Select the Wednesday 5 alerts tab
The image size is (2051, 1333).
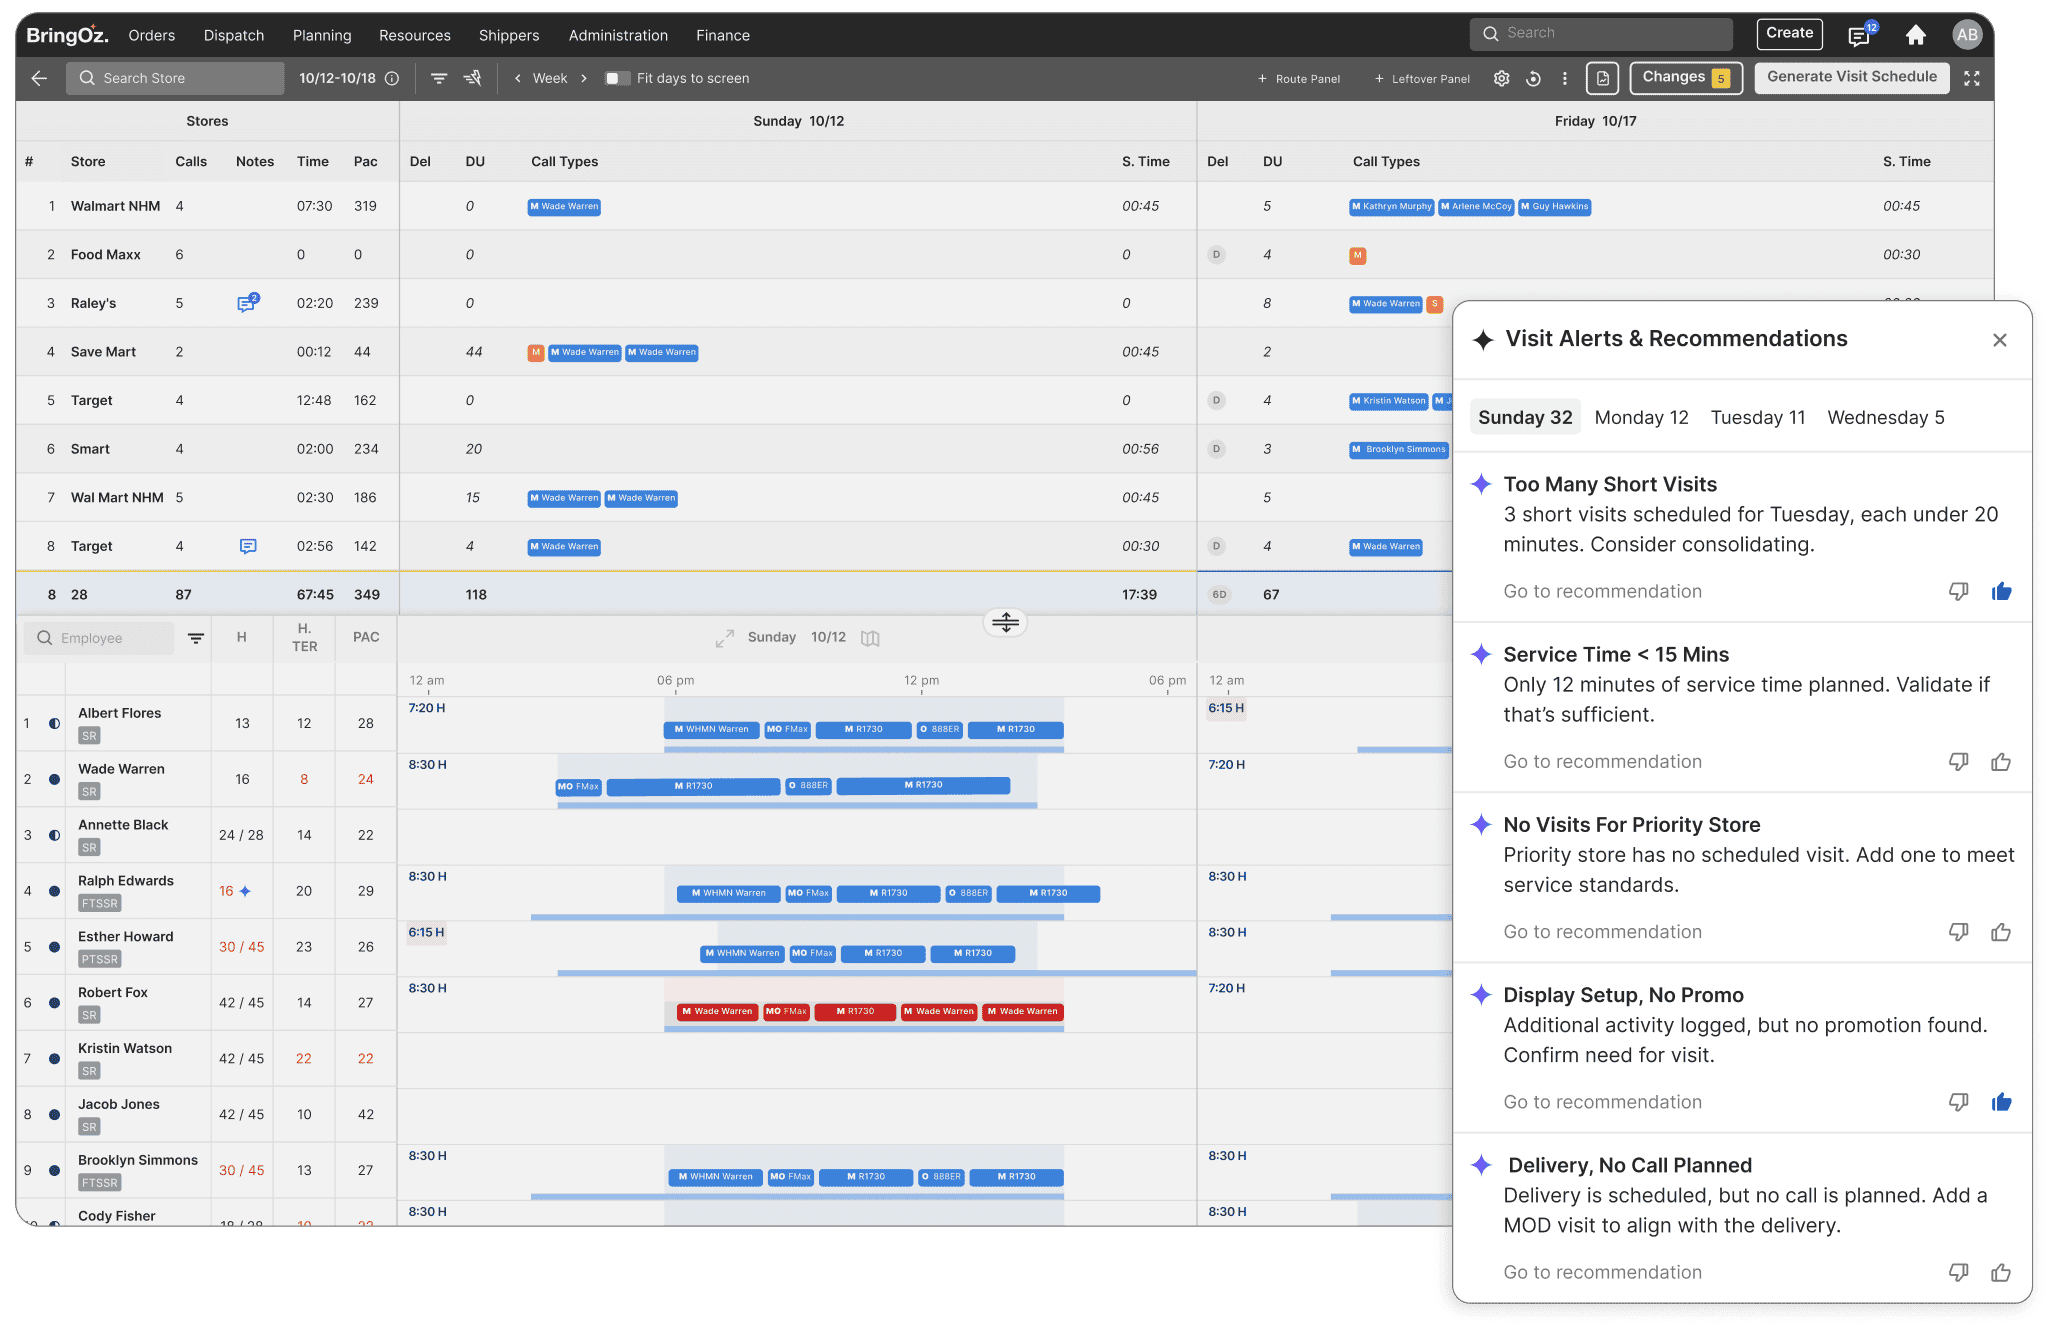click(x=1886, y=417)
